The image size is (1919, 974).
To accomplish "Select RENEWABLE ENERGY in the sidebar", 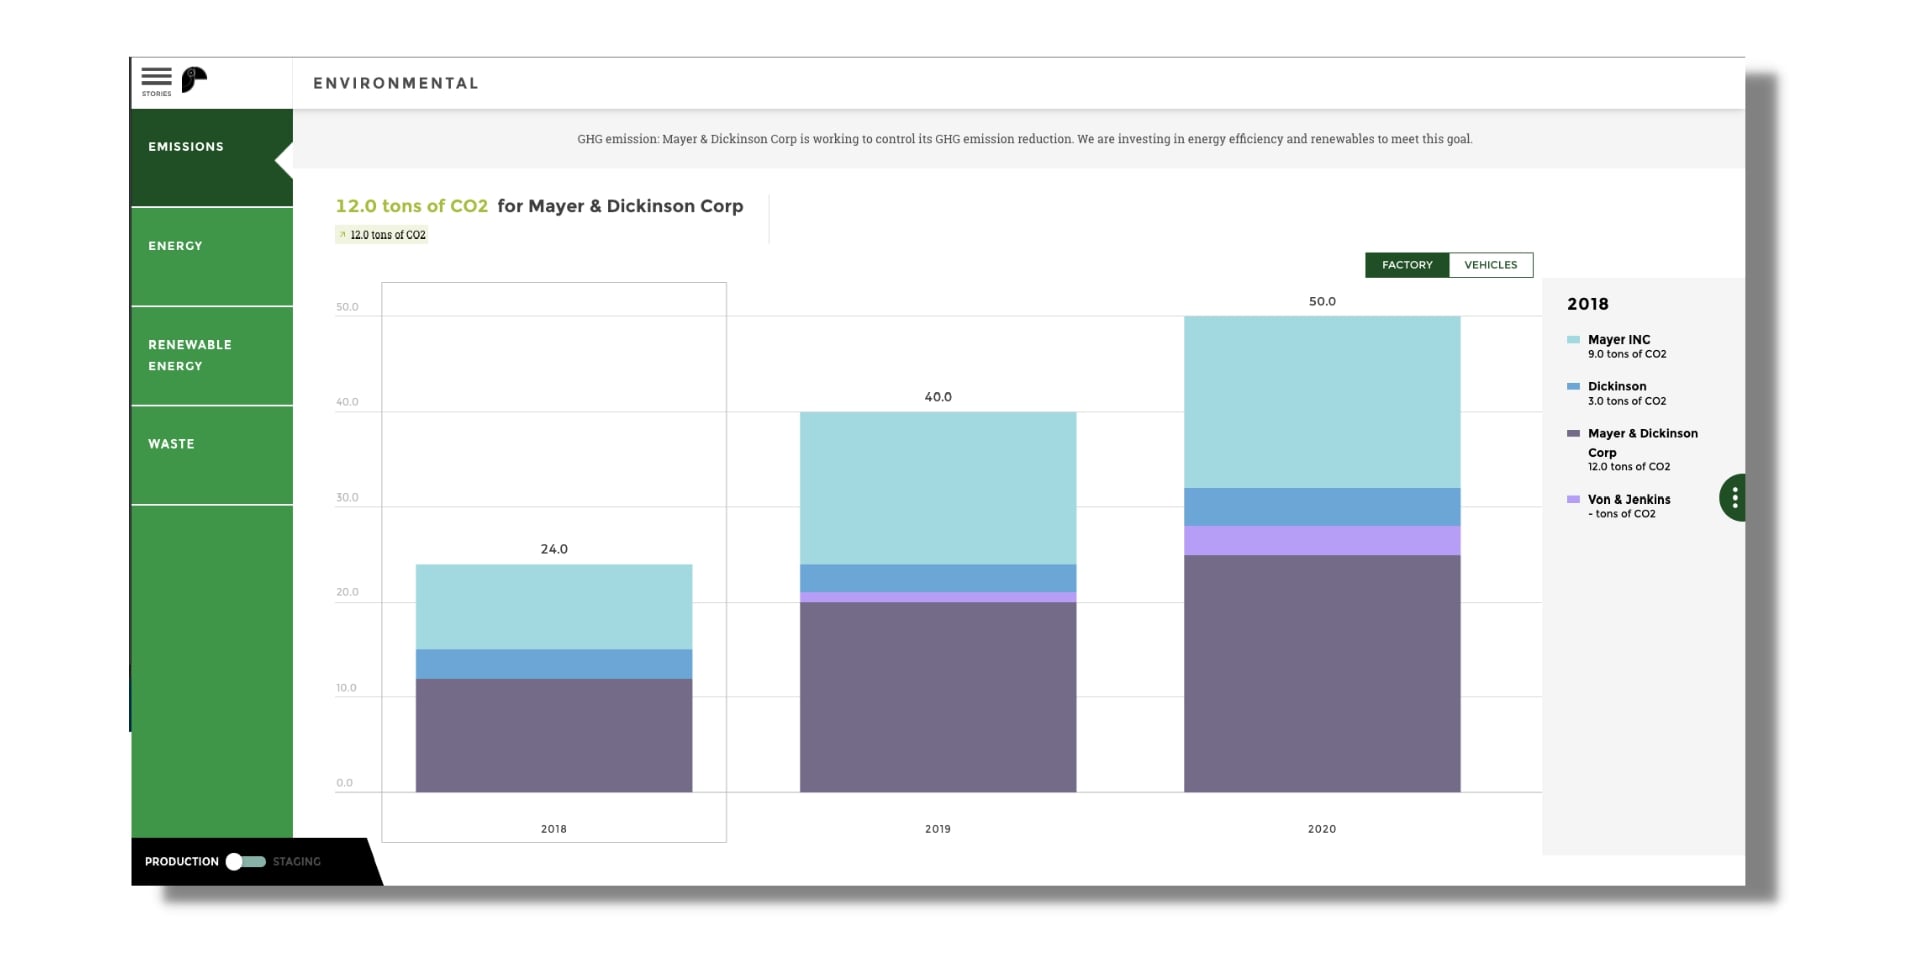I will pyautogui.click(x=190, y=355).
